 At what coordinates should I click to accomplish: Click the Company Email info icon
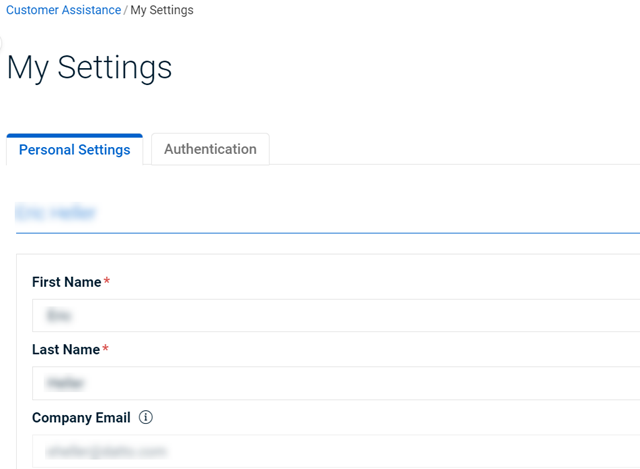point(145,418)
